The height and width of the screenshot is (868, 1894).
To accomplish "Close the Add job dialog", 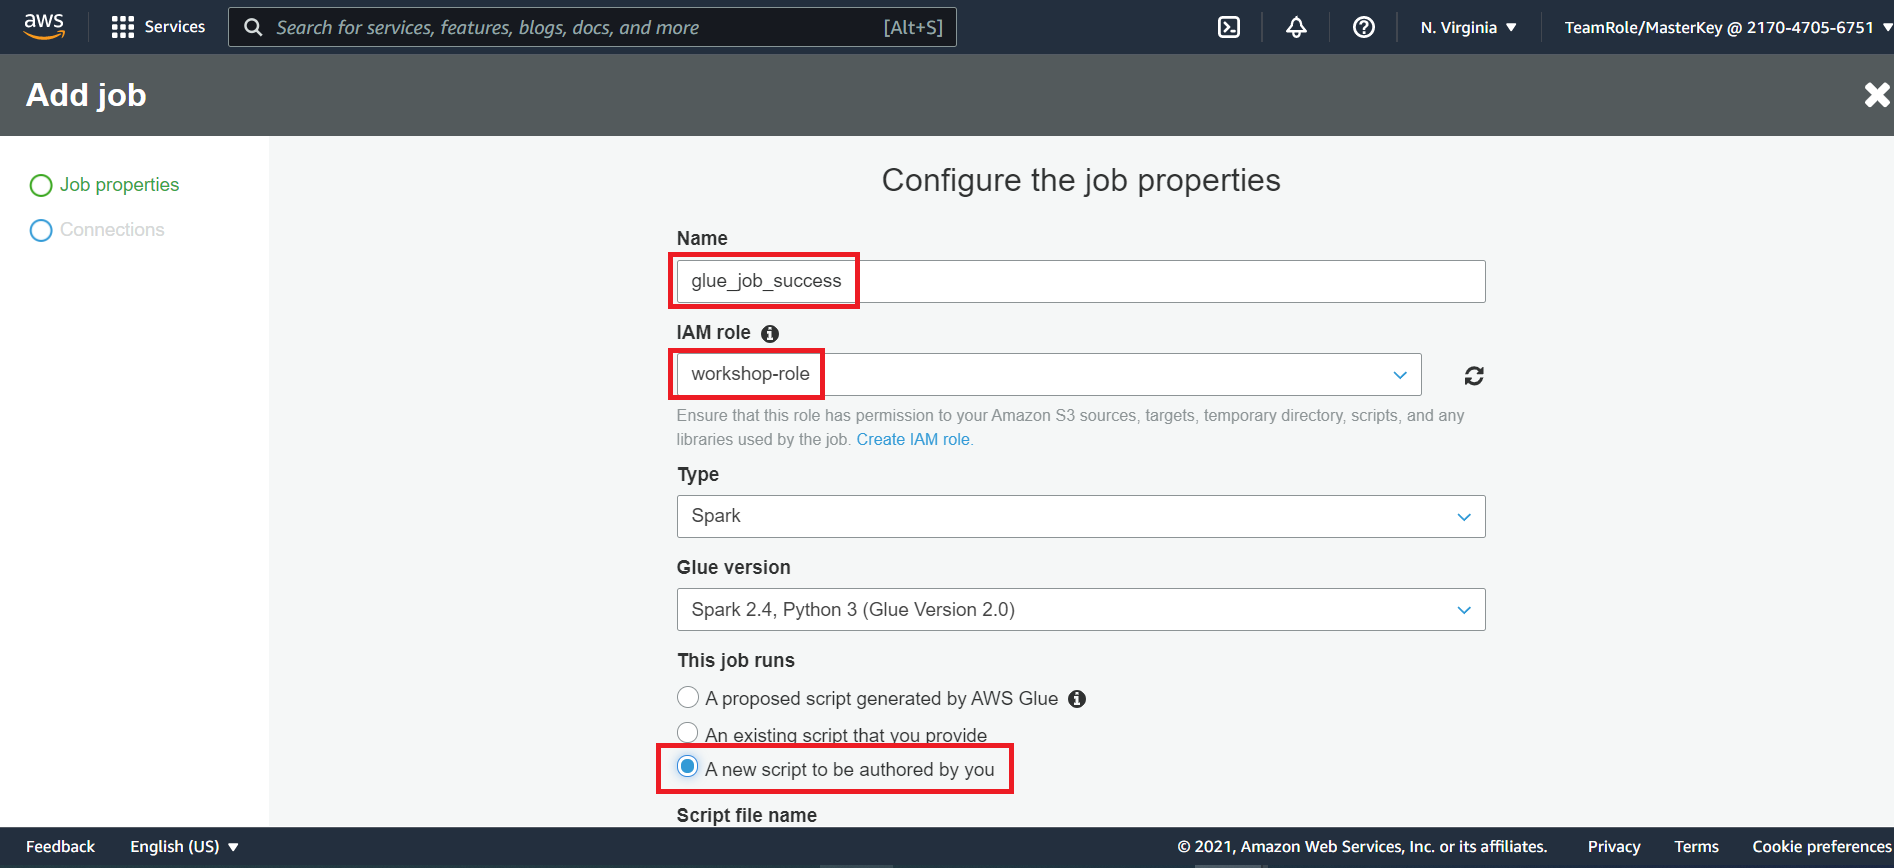I will [1877, 95].
